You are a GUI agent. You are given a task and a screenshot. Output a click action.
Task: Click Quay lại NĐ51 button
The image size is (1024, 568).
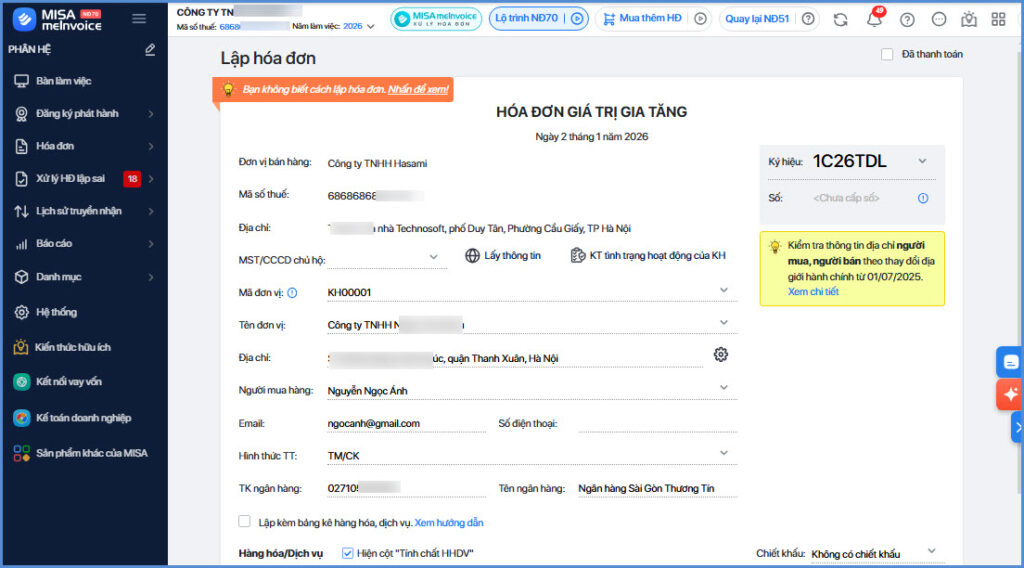click(757, 19)
